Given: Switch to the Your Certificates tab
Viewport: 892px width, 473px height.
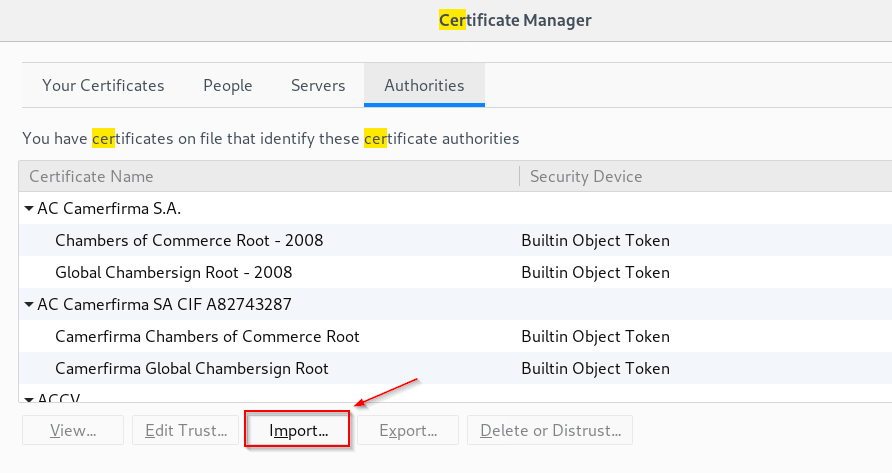Looking at the screenshot, I should (x=103, y=85).
